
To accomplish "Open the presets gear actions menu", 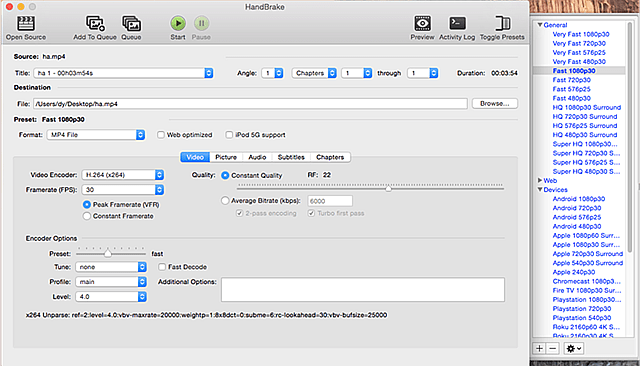I will click(x=573, y=348).
